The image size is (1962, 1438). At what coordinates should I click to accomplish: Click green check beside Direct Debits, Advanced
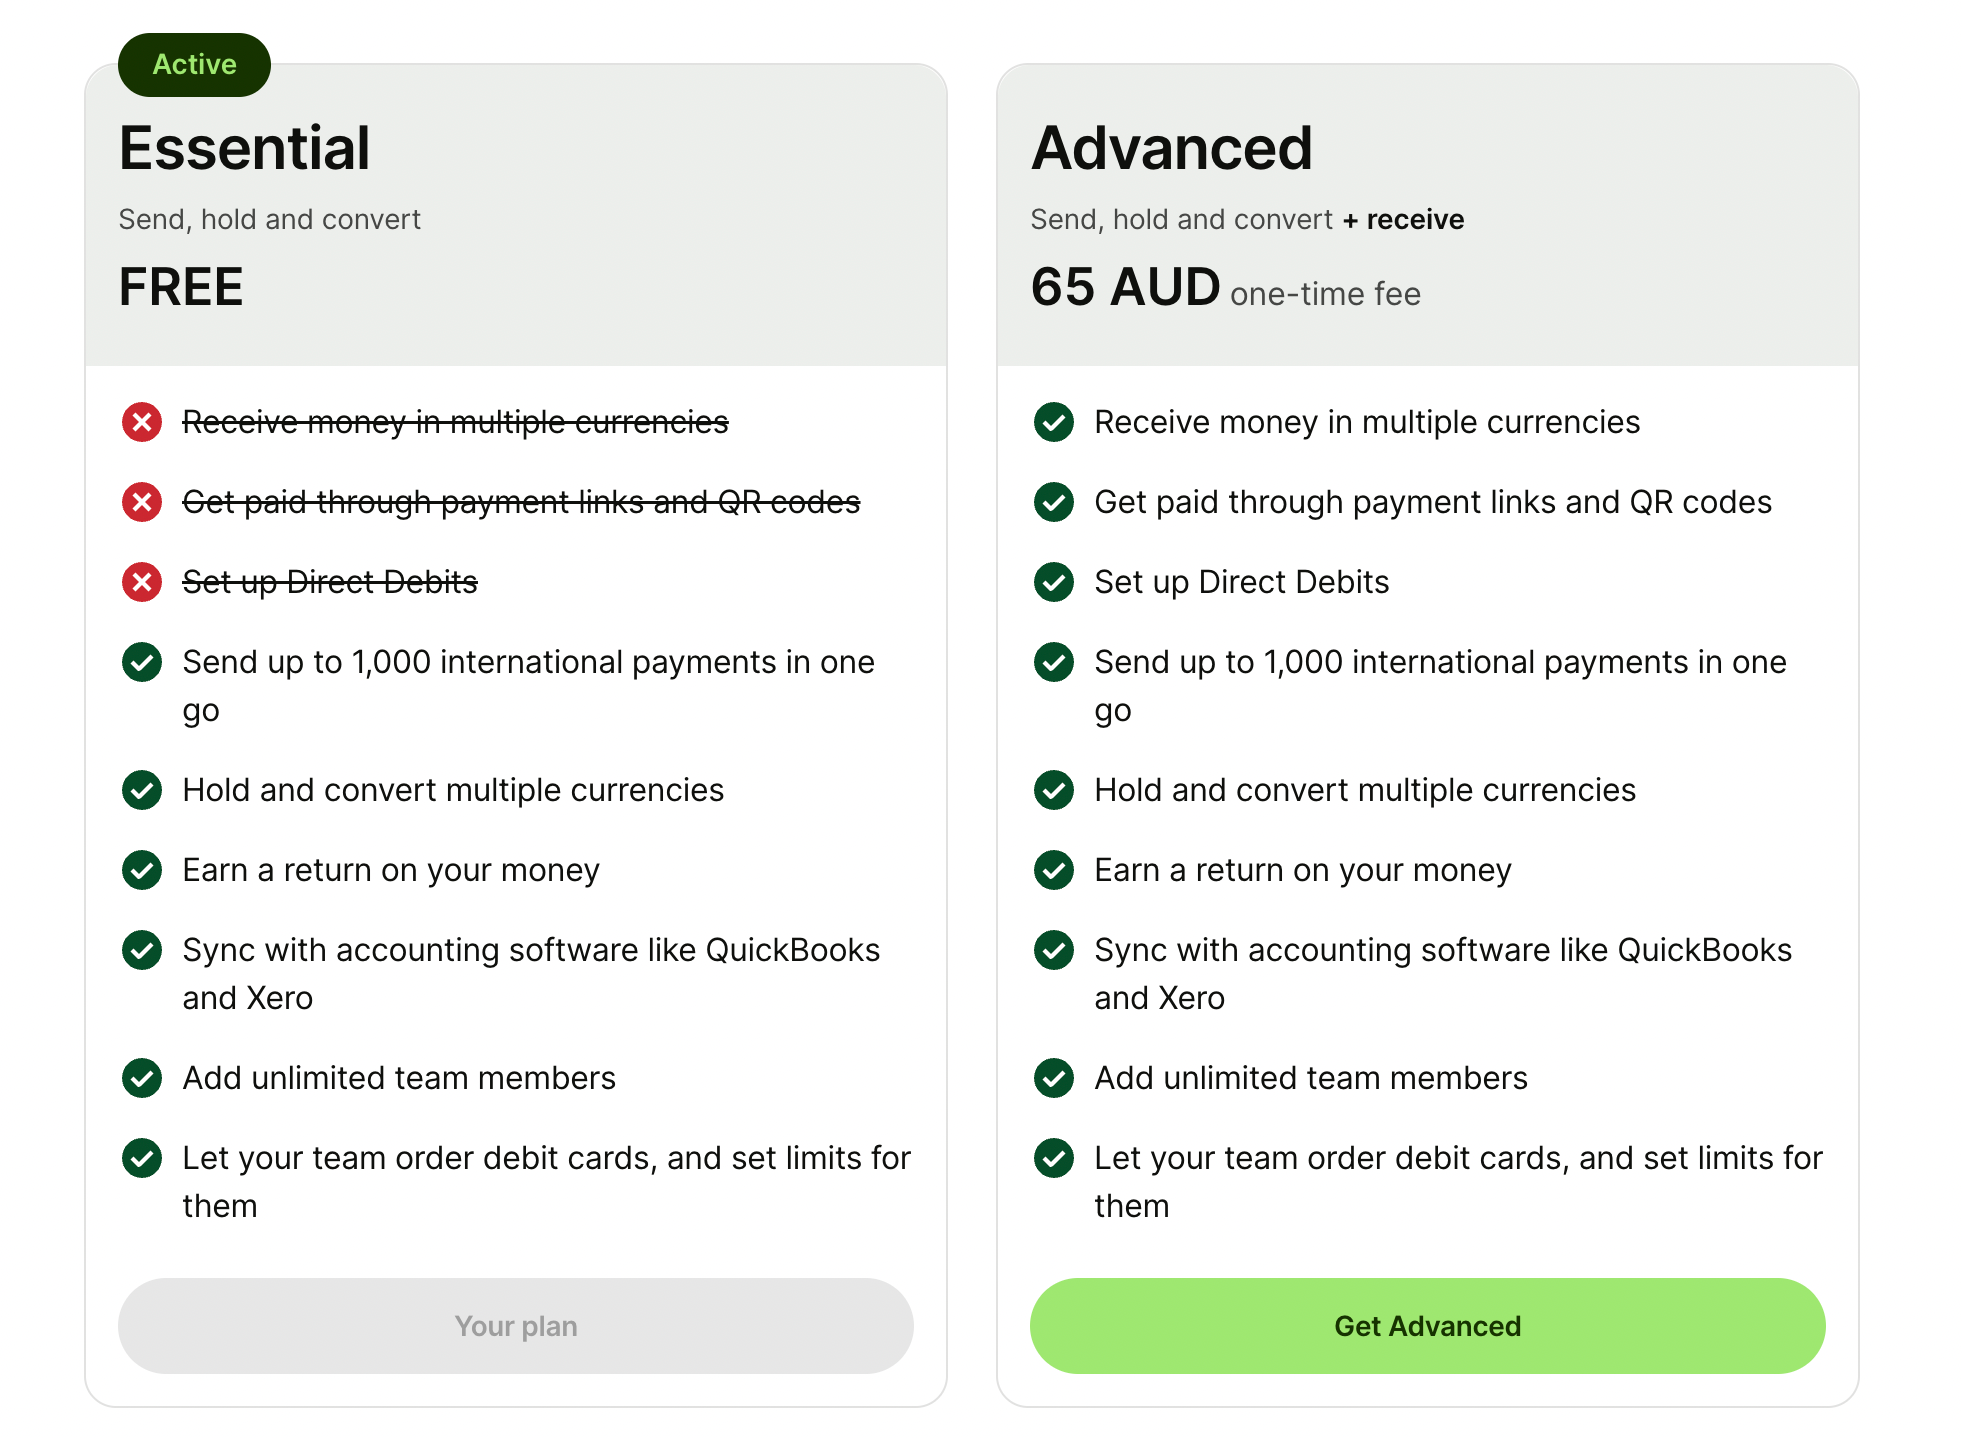[1054, 582]
